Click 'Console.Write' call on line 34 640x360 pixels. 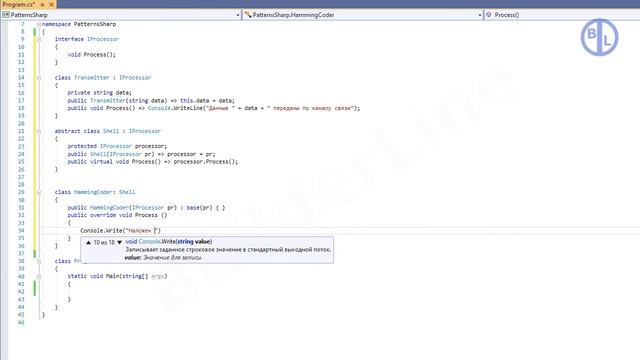(x=101, y=231)
